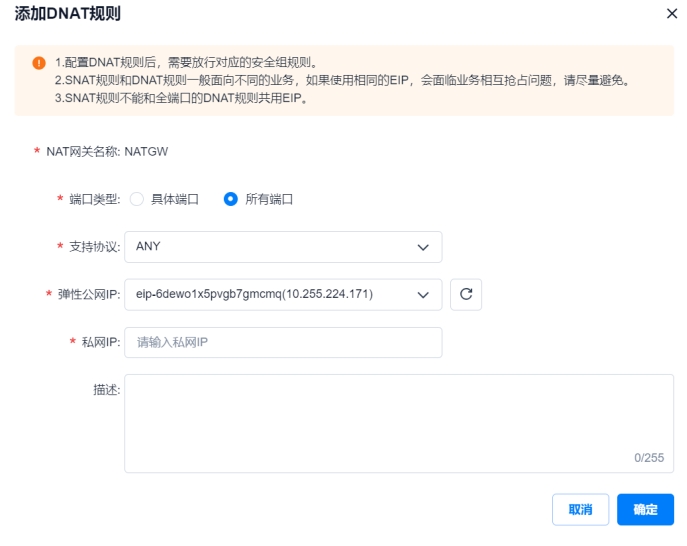Viewport: 687px width, 546px height.
Task: Select the 具体端口 radio button
Action: (137, 199)
